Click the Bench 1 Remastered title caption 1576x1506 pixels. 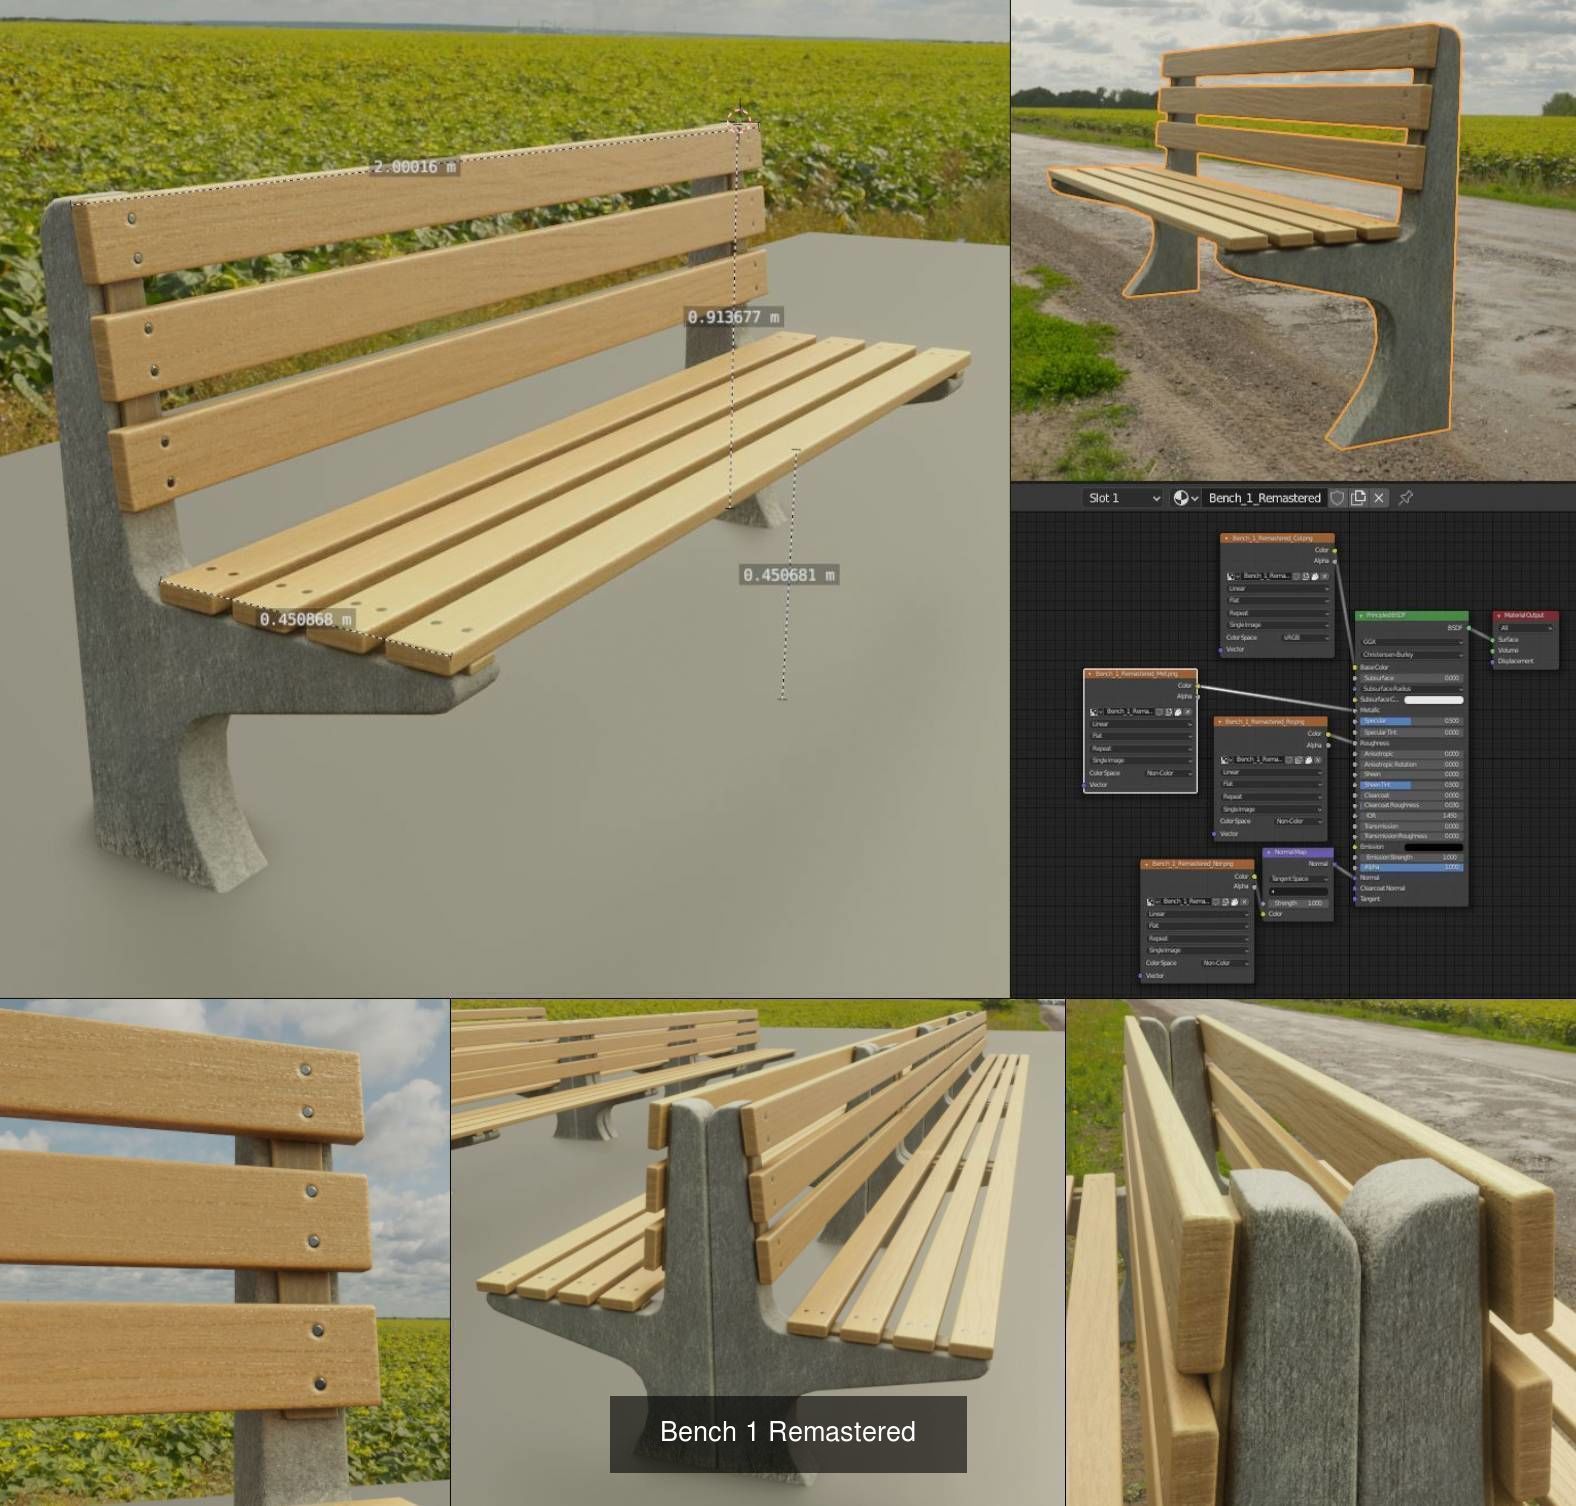pyautogui.click(x=788, y=1432)
